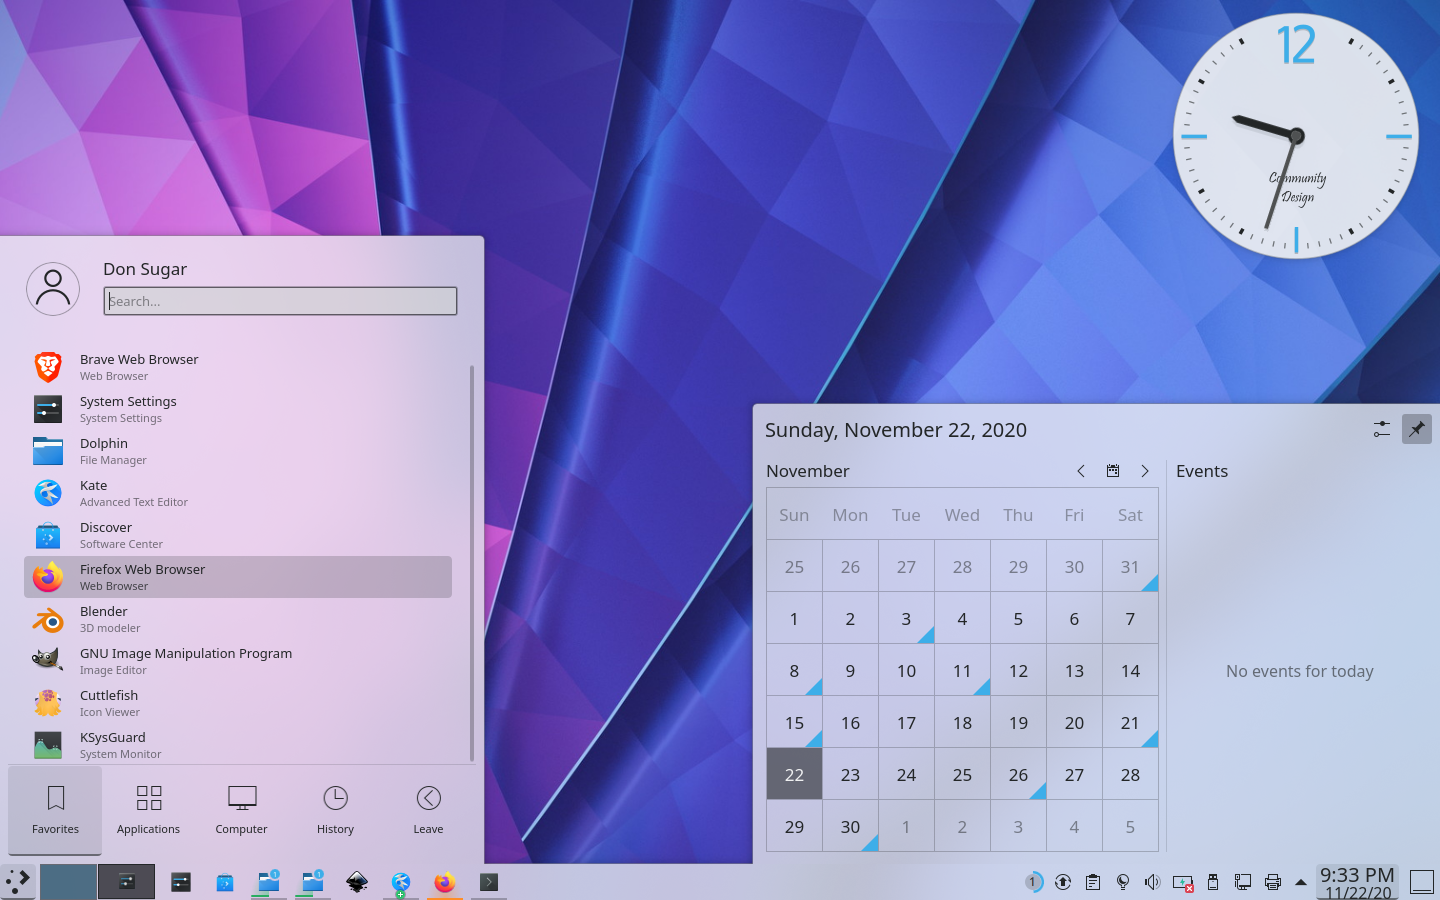Toggle the calendar popup pin button

click(1417, 429)
